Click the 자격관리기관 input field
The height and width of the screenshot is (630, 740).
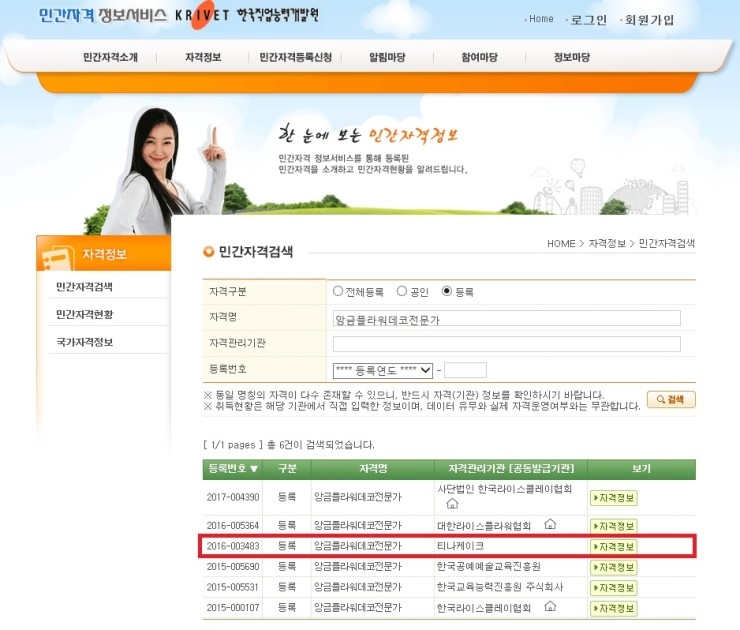tap(506, 344)
